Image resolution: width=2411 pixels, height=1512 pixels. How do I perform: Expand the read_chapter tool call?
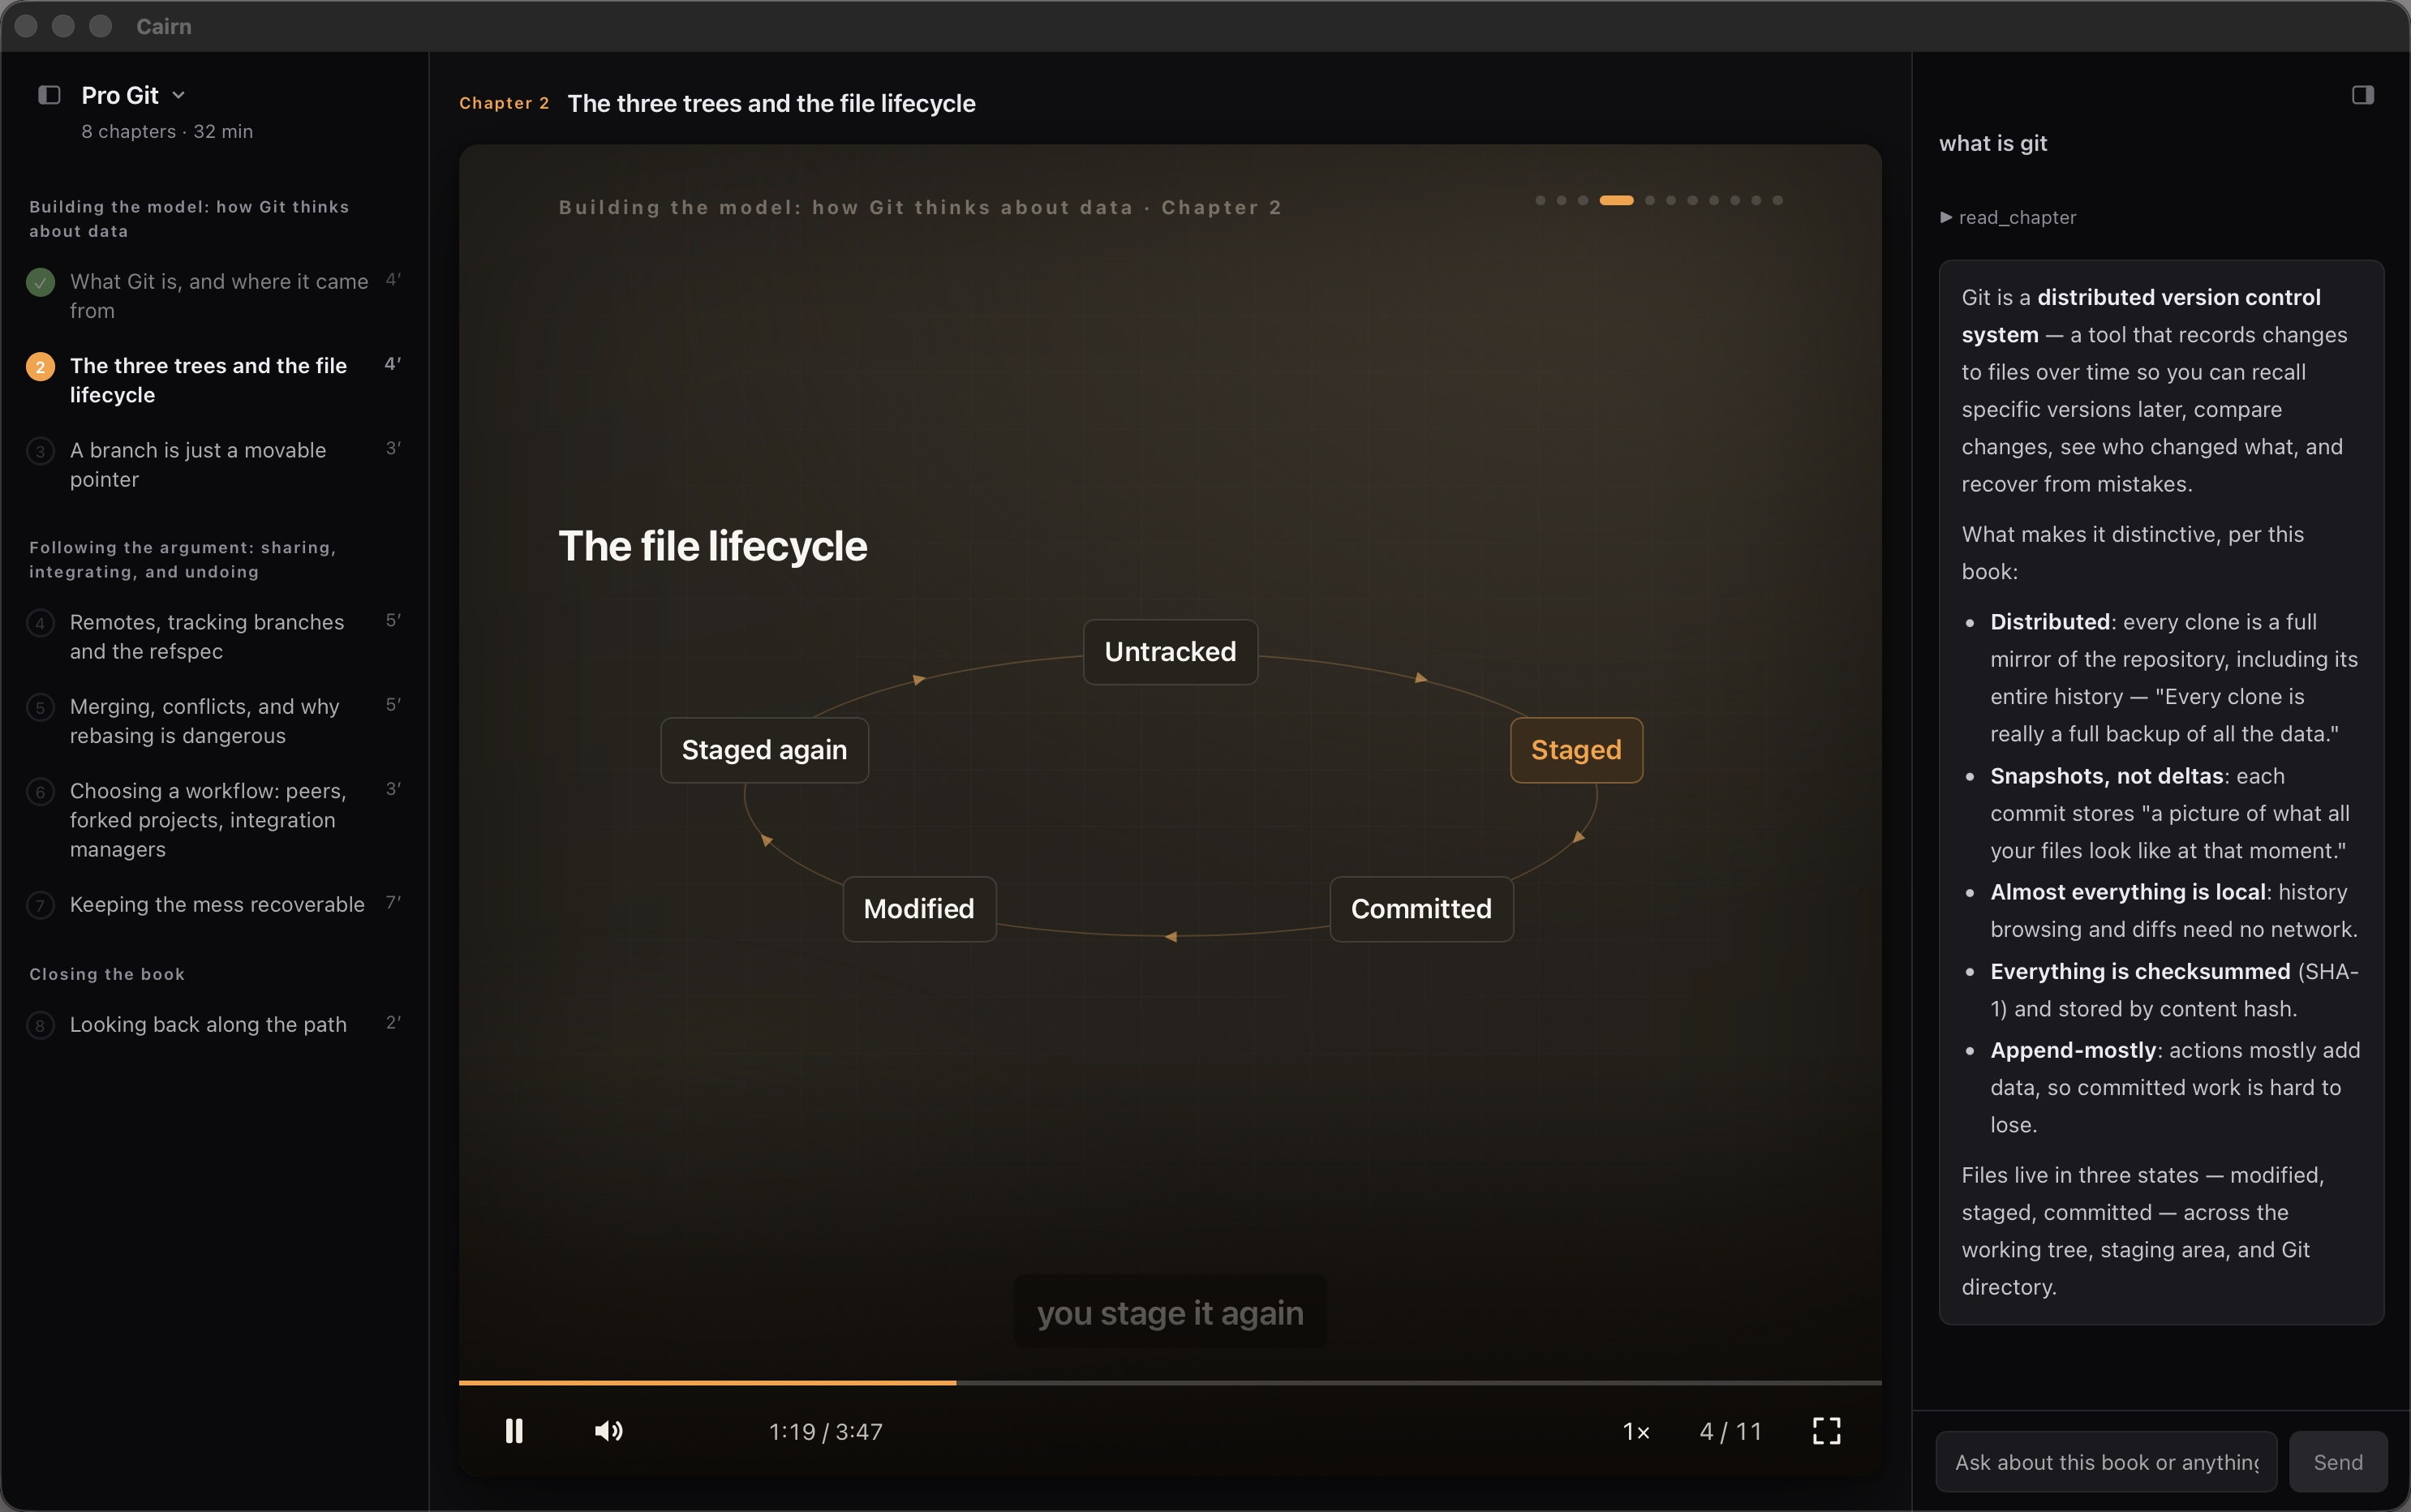(x=2008, y=217)
